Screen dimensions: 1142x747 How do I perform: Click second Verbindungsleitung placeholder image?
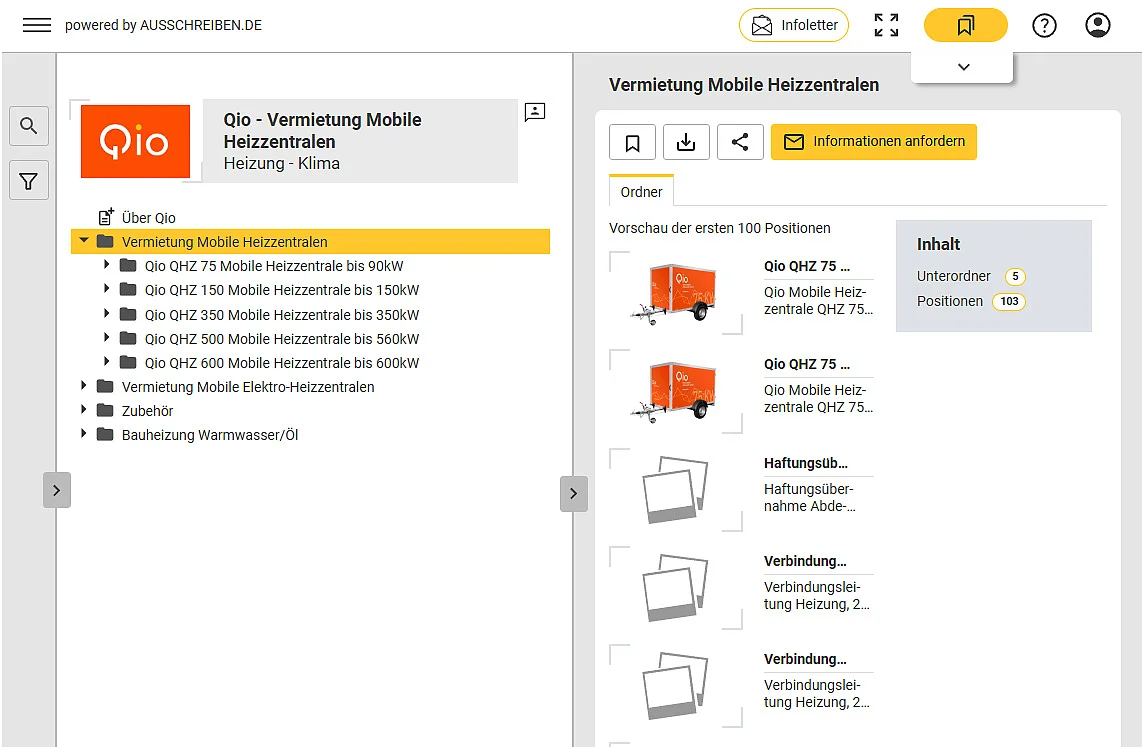pyautogui.click(x=674, y=686)
